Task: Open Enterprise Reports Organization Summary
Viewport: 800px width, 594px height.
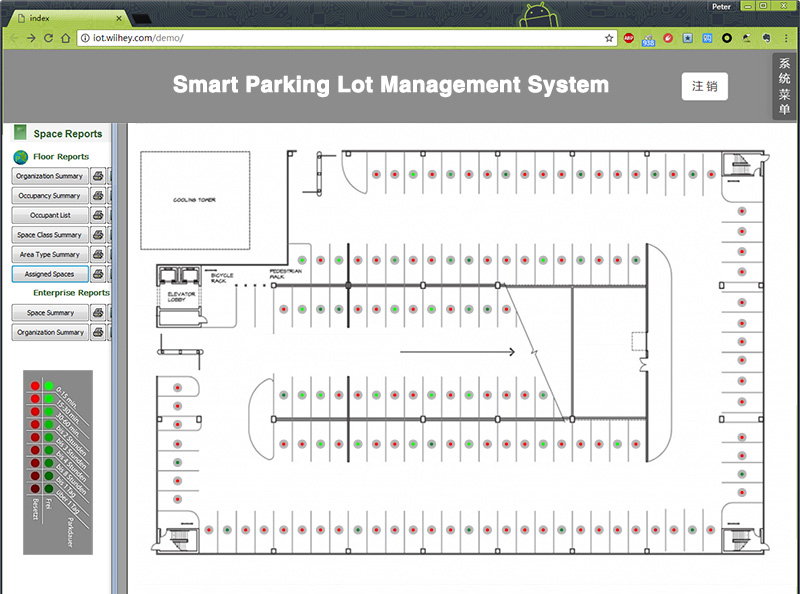Action: [x=50, y=332]
